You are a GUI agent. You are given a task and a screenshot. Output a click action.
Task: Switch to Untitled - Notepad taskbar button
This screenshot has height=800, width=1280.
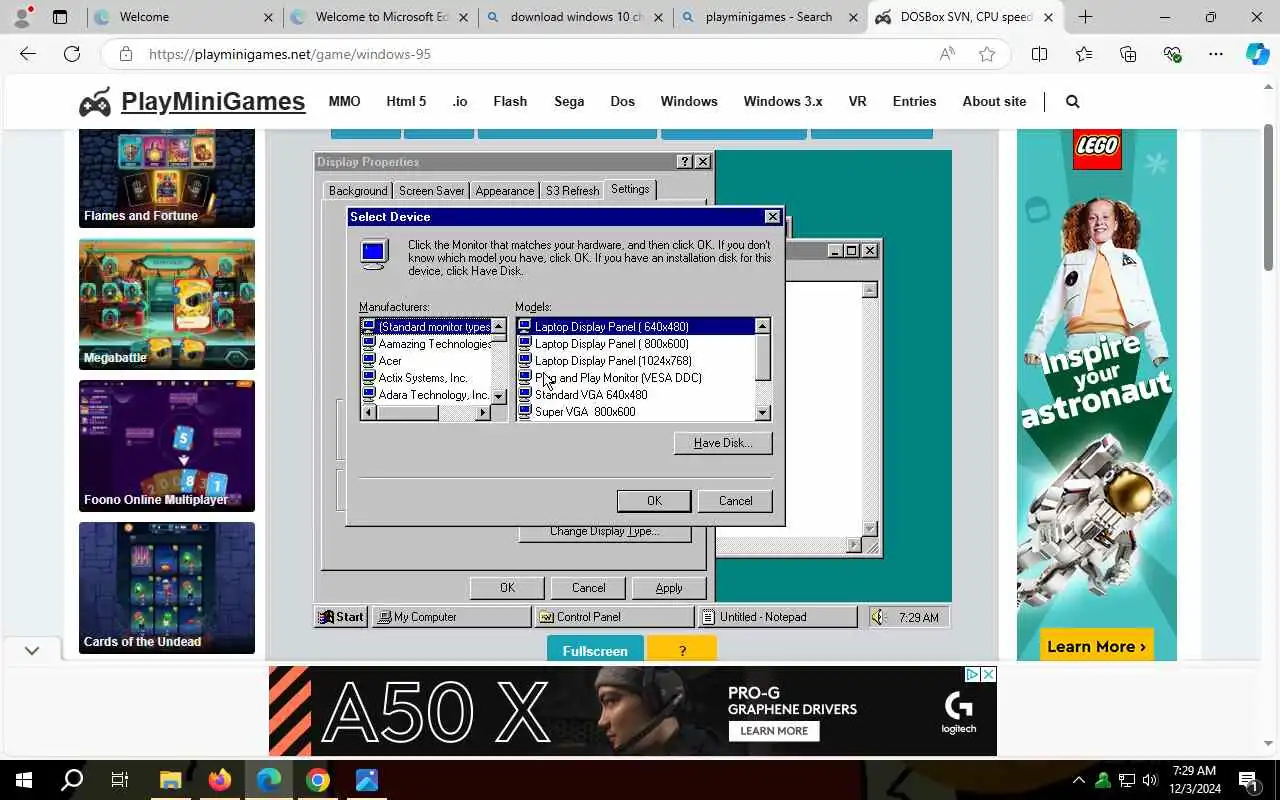(x=777, y=617)
